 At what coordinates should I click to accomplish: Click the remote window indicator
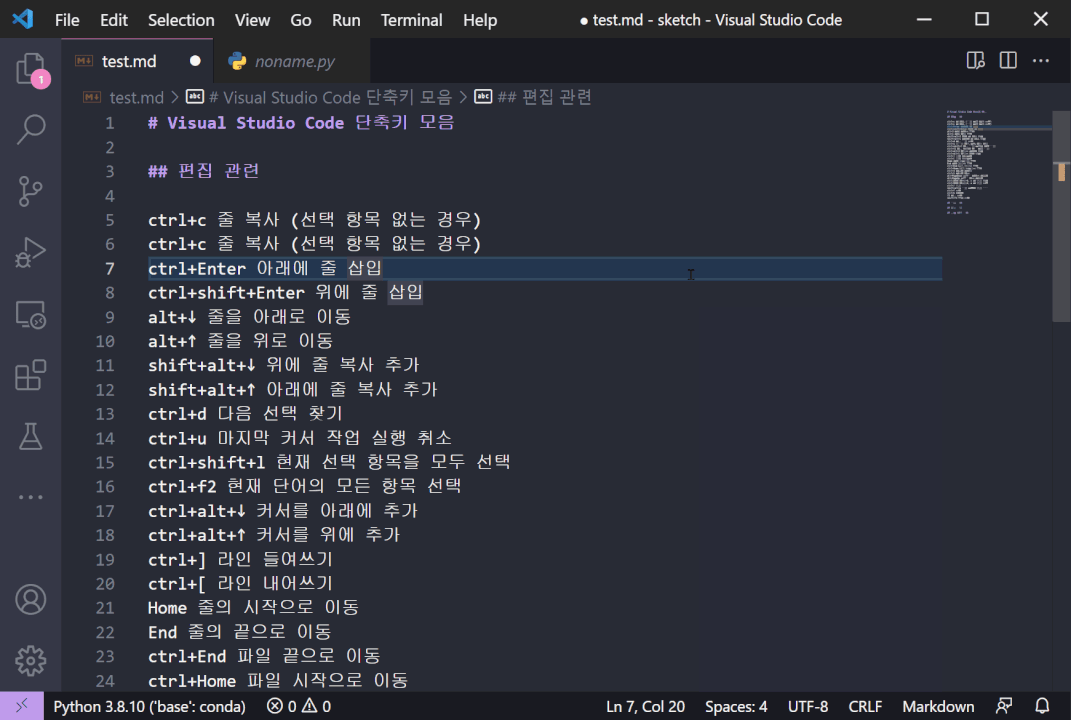coord(22,706)
